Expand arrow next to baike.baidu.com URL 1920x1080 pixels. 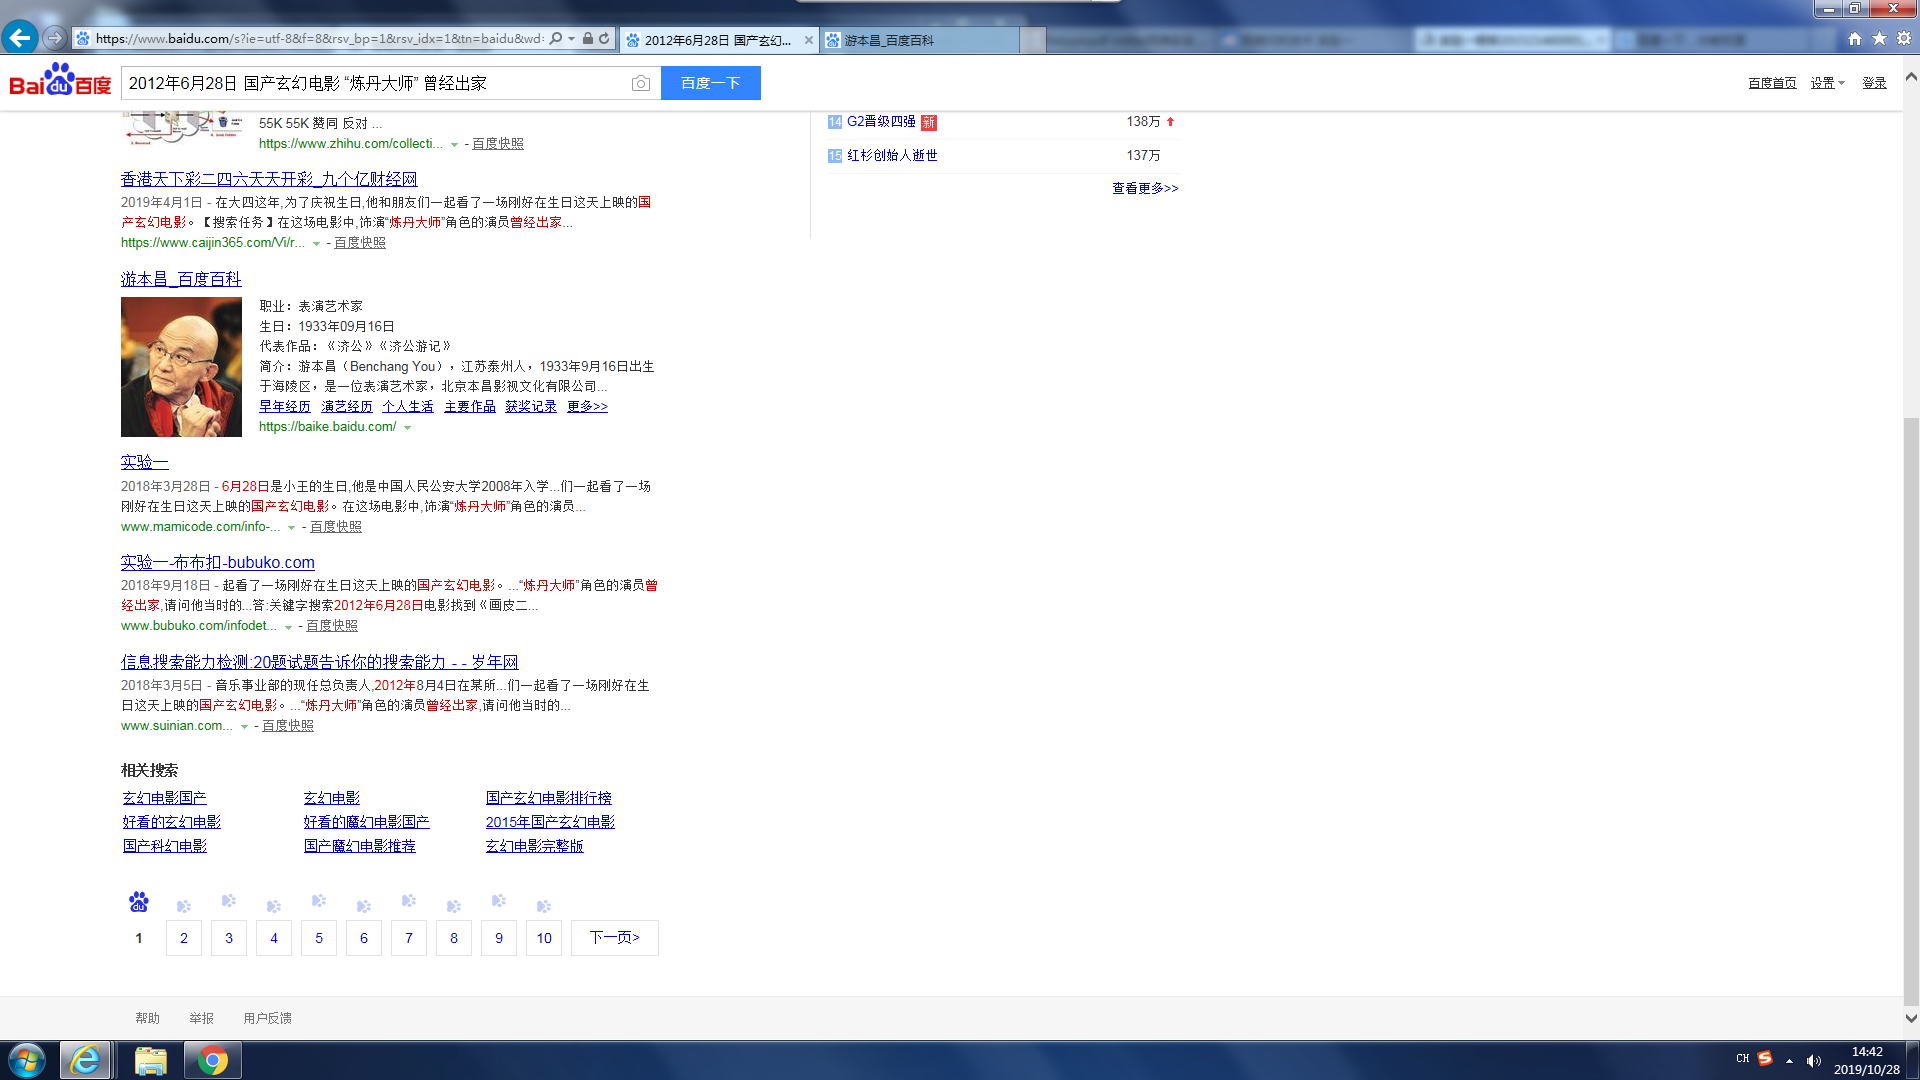(407, 428)
